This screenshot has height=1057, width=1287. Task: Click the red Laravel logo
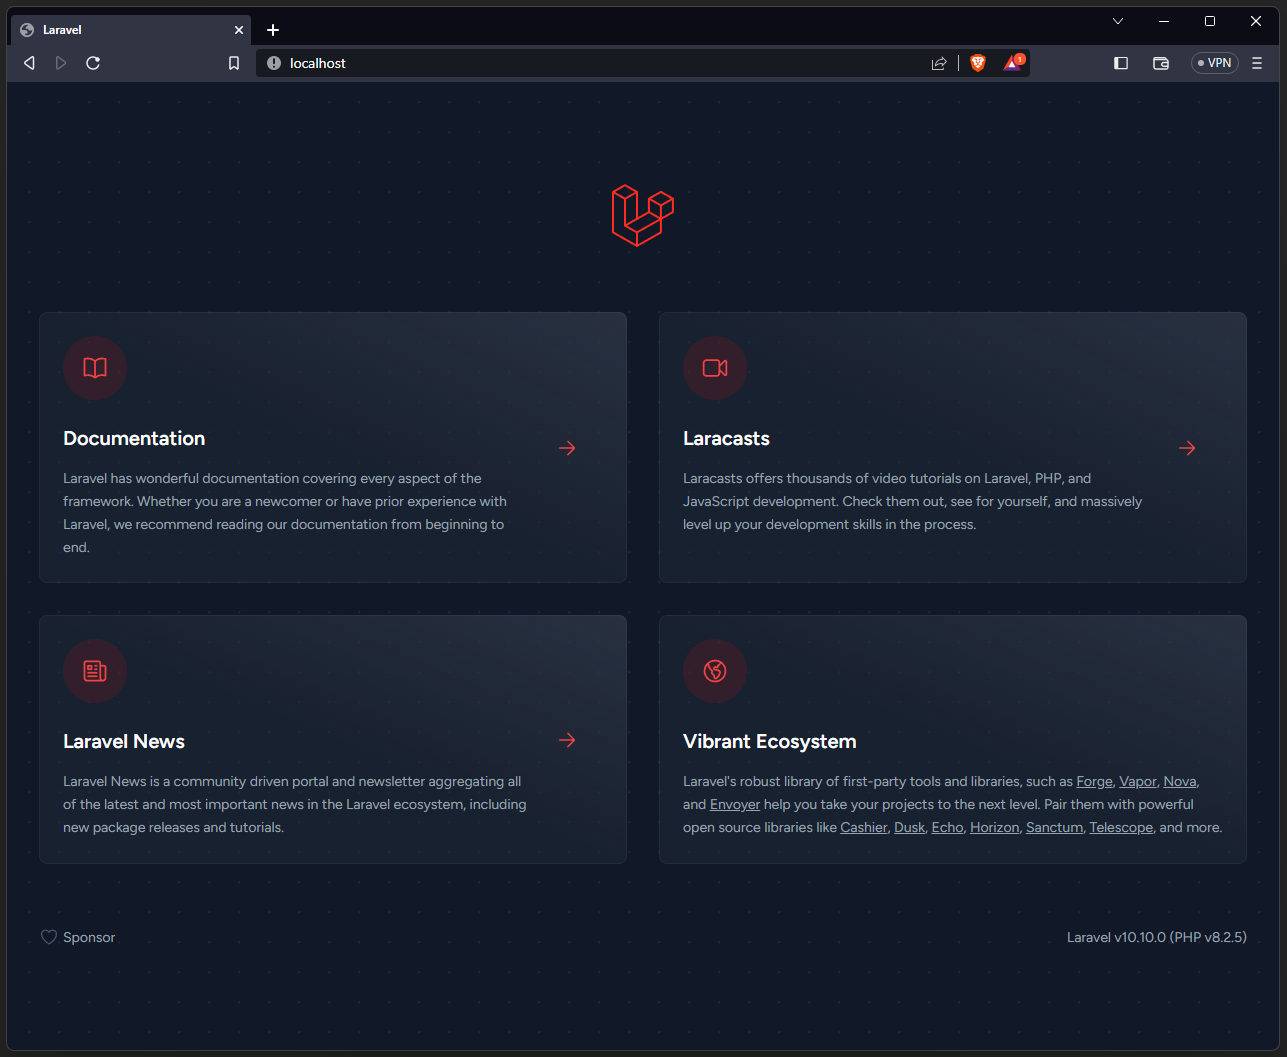click(x=642, y=216)
